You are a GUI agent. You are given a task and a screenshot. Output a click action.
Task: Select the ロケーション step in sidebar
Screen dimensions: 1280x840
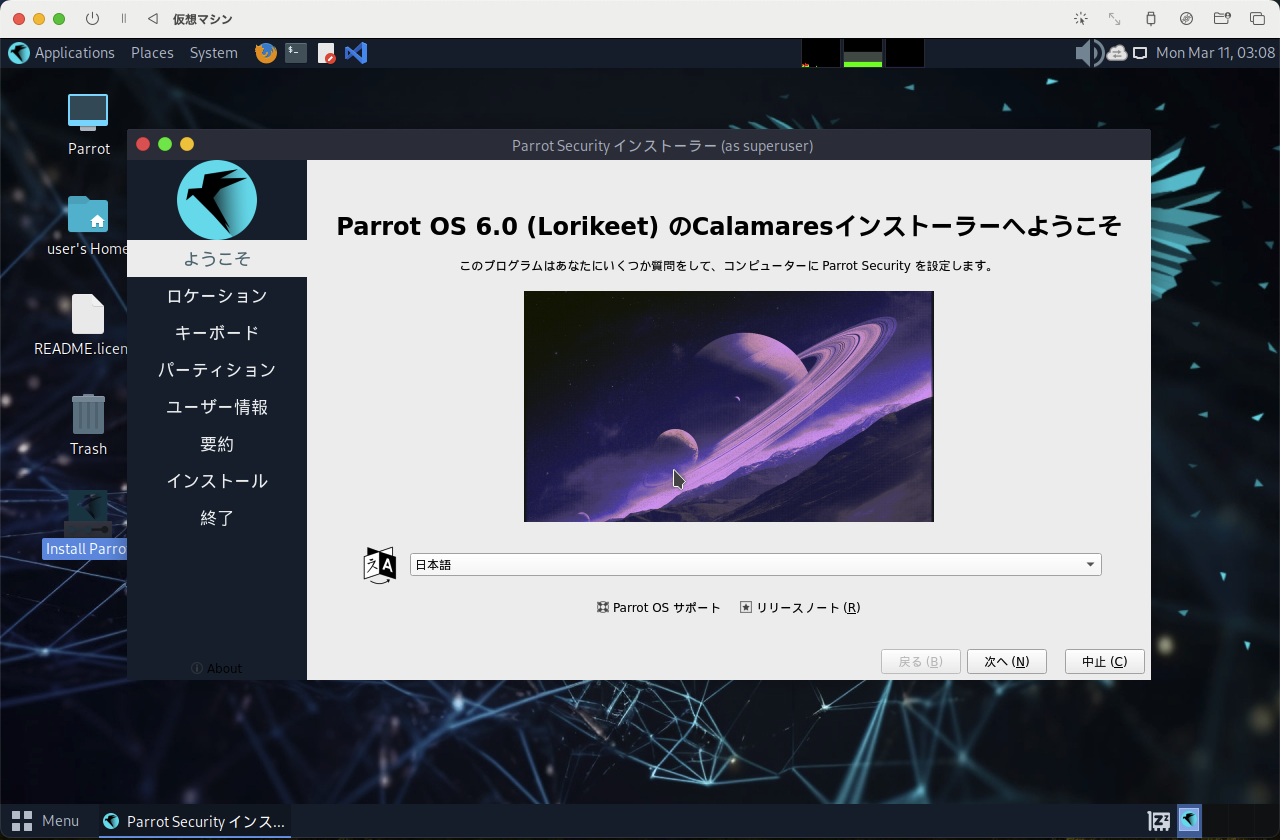click(217, 296)
